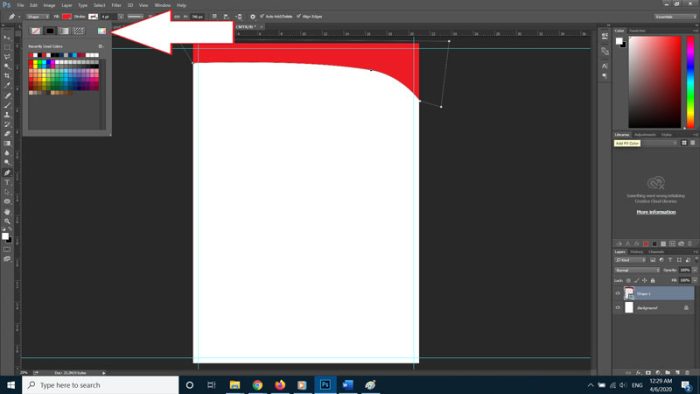Viewport: 700px width, 394px height.
Task: Hide the Shape 1 layer
Action: click(618, 294)
